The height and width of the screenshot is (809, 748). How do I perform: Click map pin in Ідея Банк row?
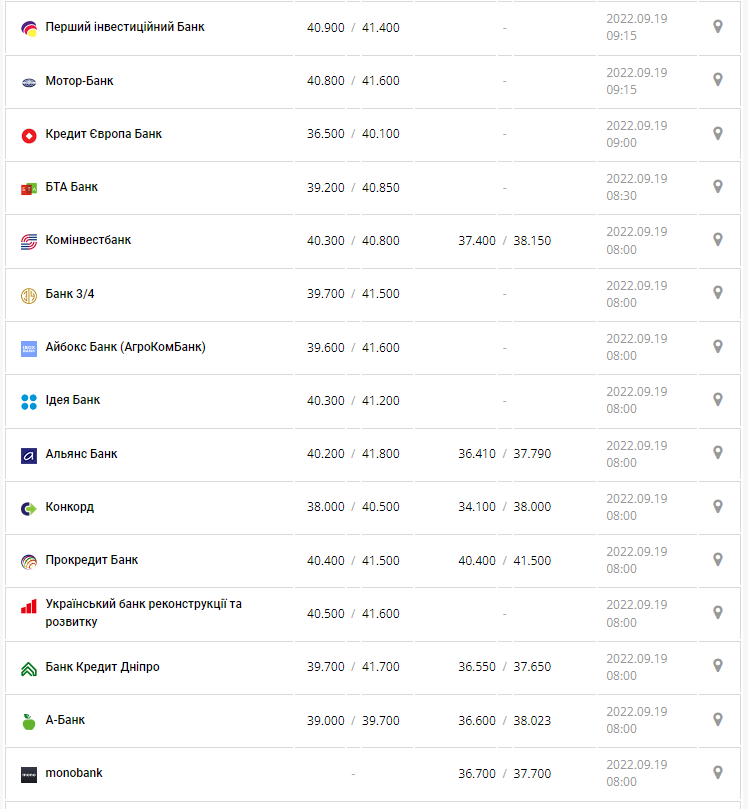click(x=717, y=399)
